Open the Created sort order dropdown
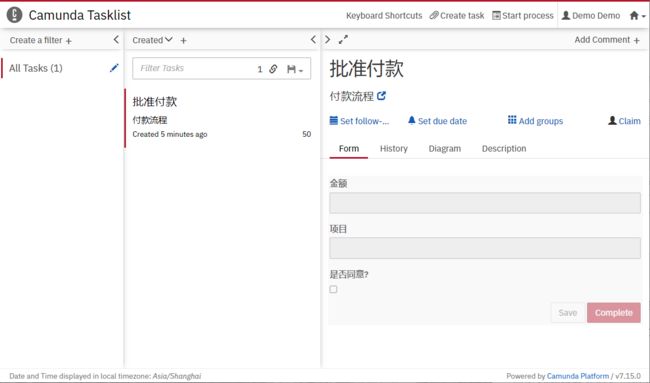Viewport: 650px width, 383px height. click(152, 40)
